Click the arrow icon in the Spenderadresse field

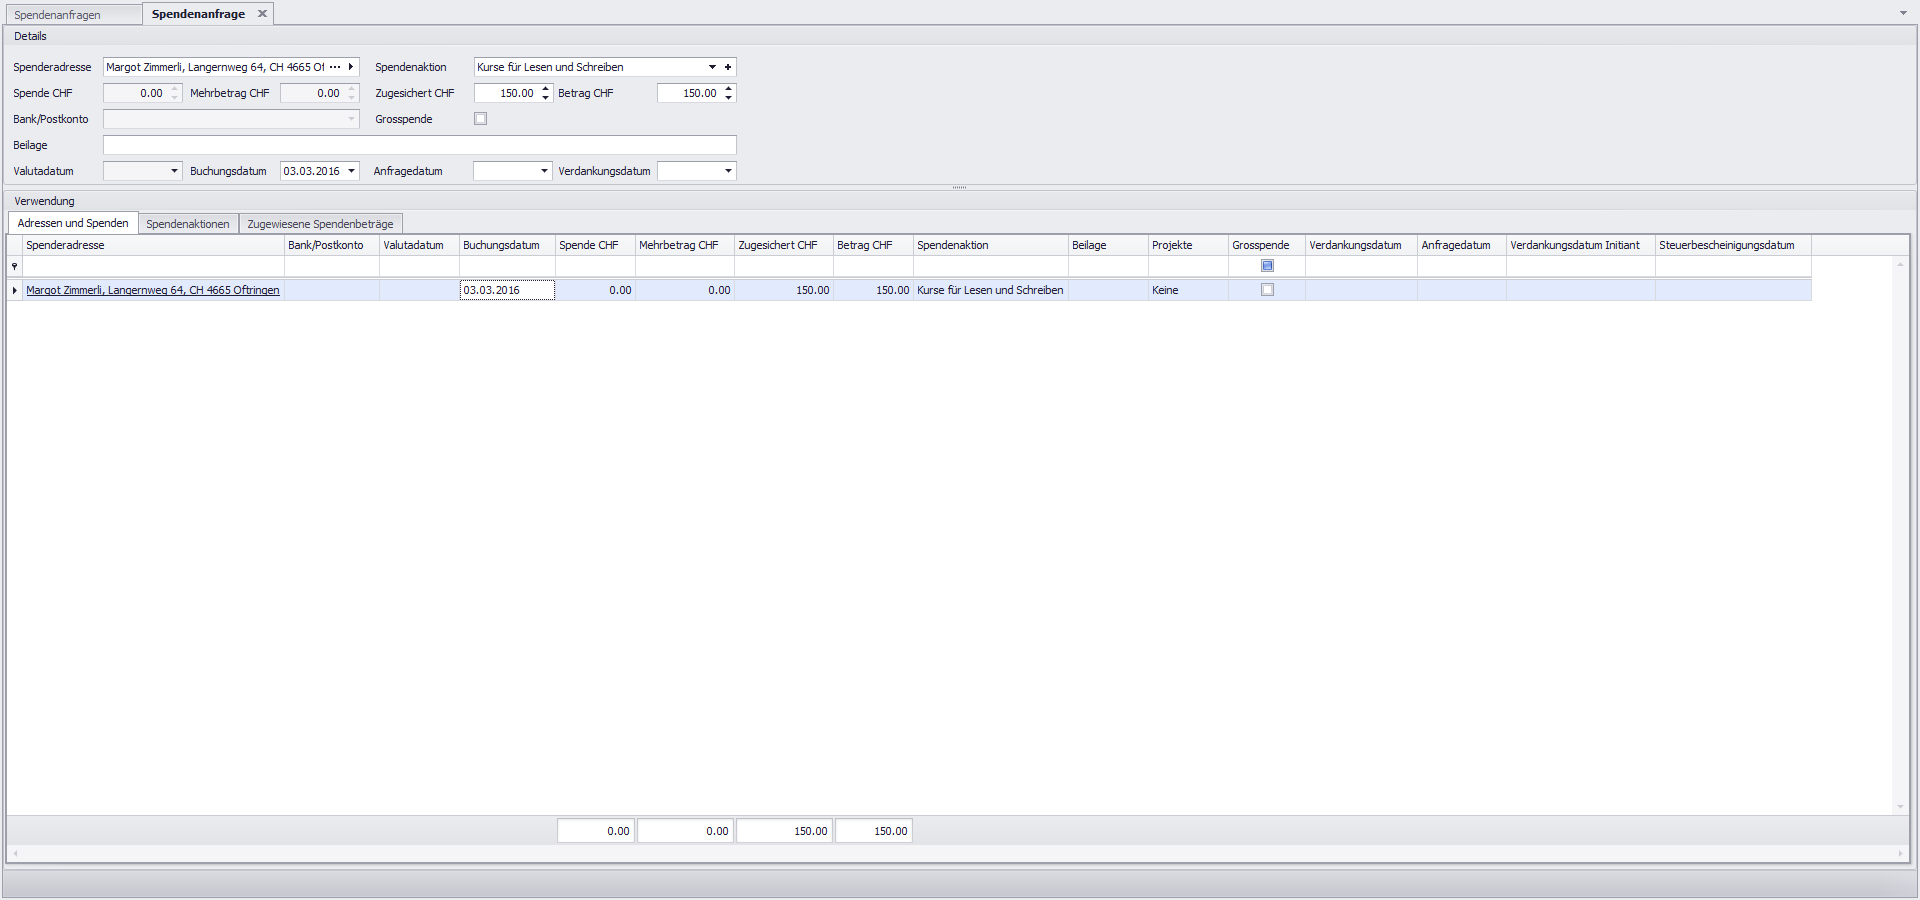(x=351, y=67)
